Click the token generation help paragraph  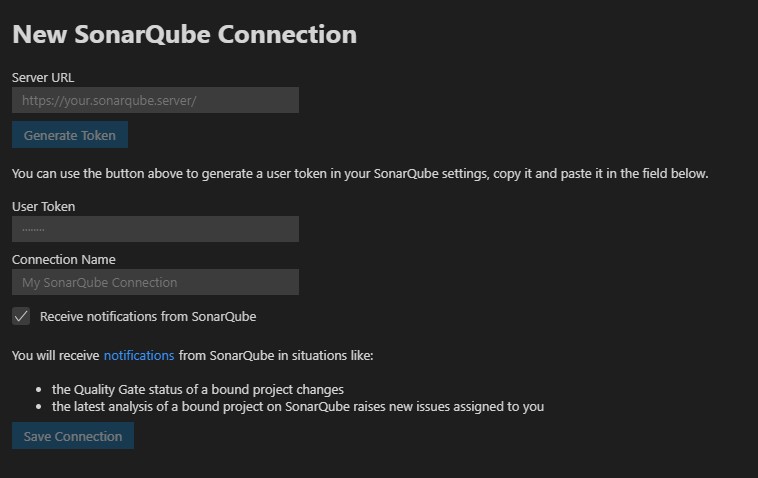coord(360,174)
